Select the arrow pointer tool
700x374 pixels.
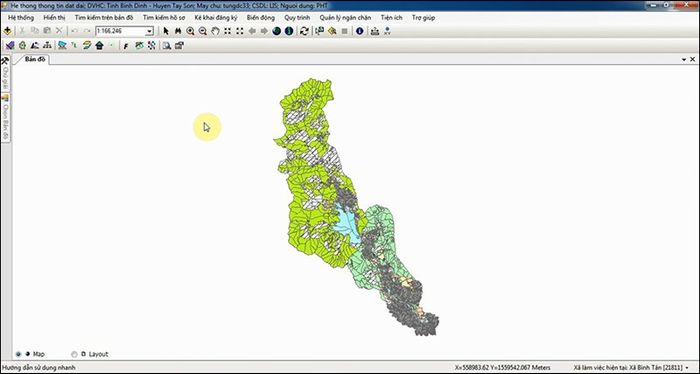point(166,31)
